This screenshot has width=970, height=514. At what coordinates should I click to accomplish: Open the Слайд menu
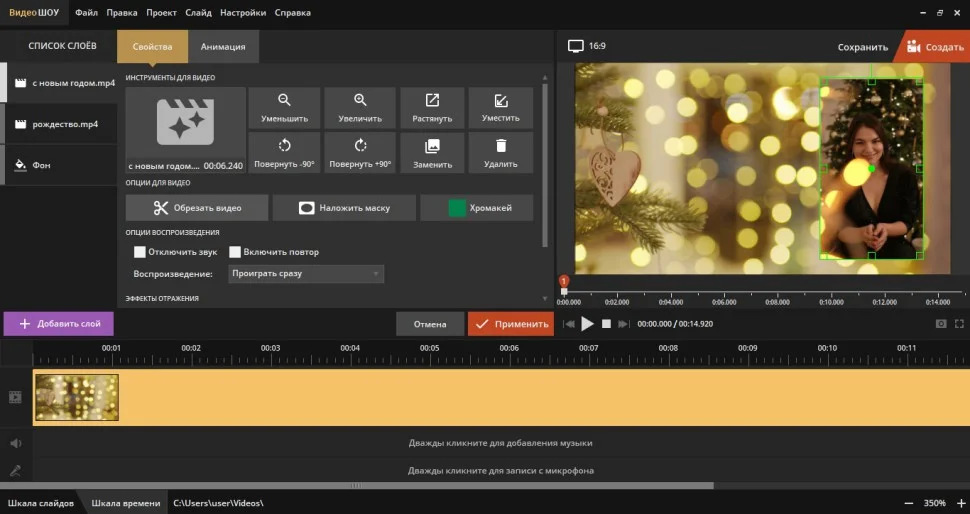pyautogui.click(x=198, y=13)
